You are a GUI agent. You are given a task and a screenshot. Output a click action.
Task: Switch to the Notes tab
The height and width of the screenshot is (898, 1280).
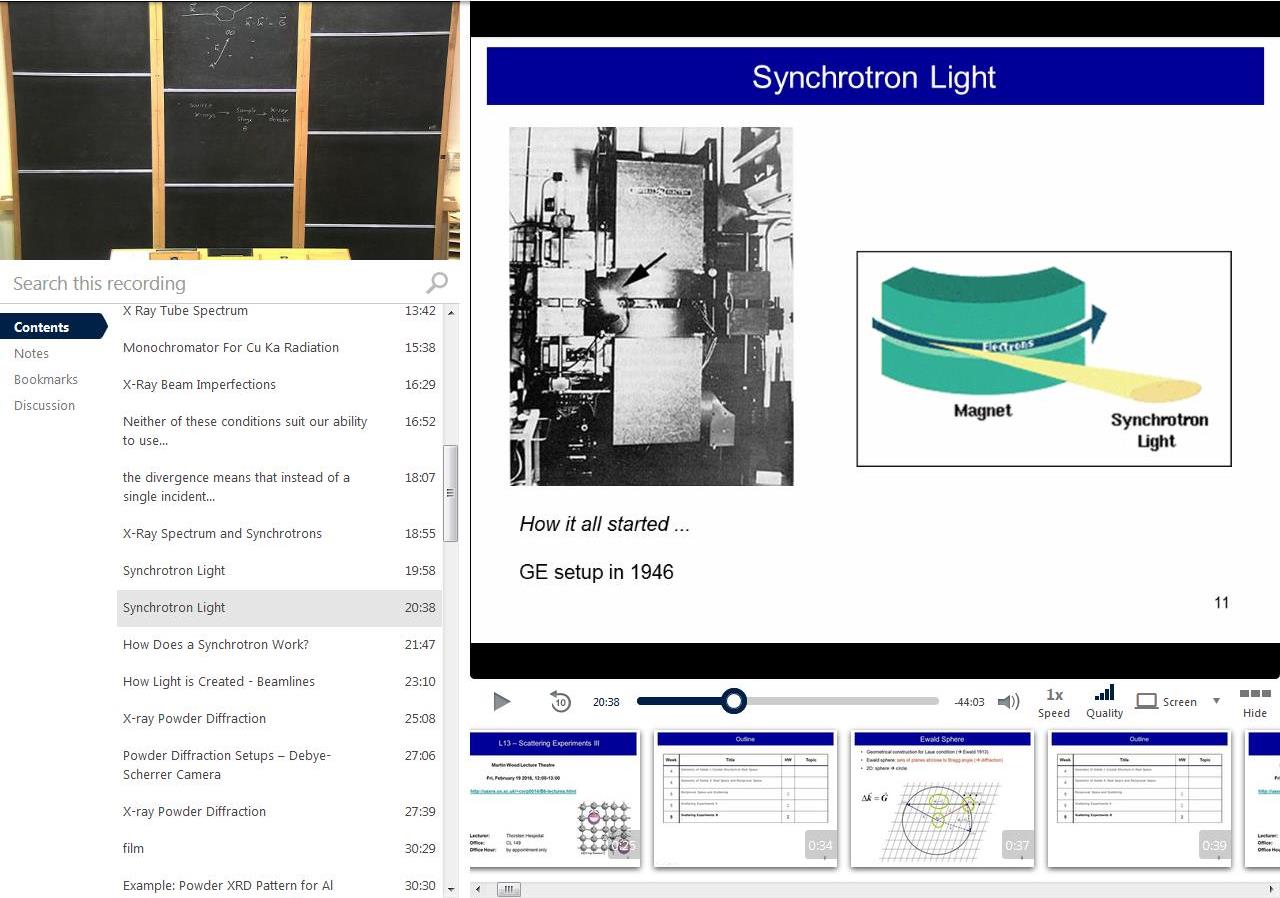(x=31, y=353)
